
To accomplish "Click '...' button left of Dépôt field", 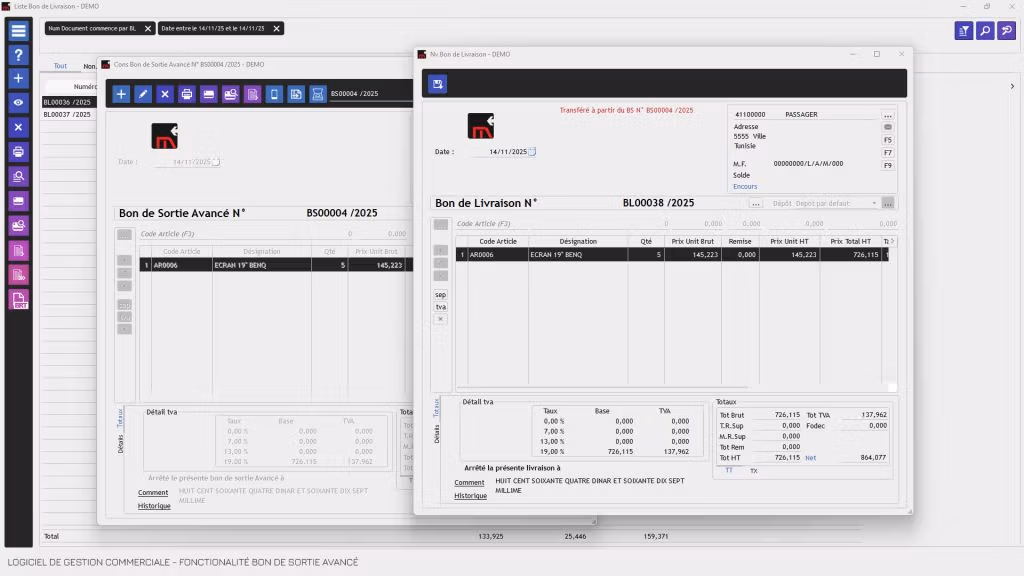I will (756, 204).
